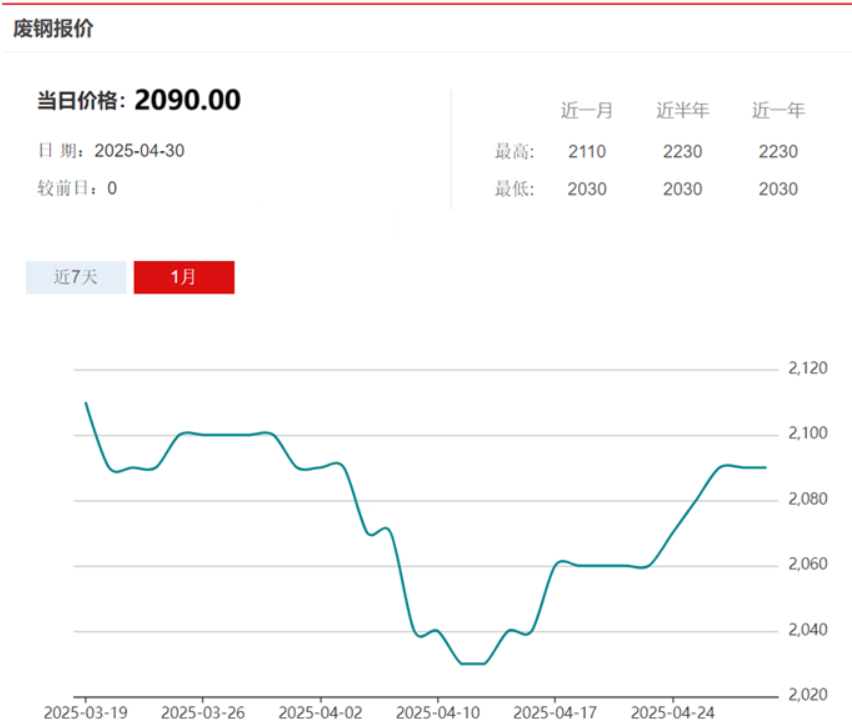Viewport: 852px width, 724px height.
Task: Select the 1月 red tab
Action: coord(184,277)
